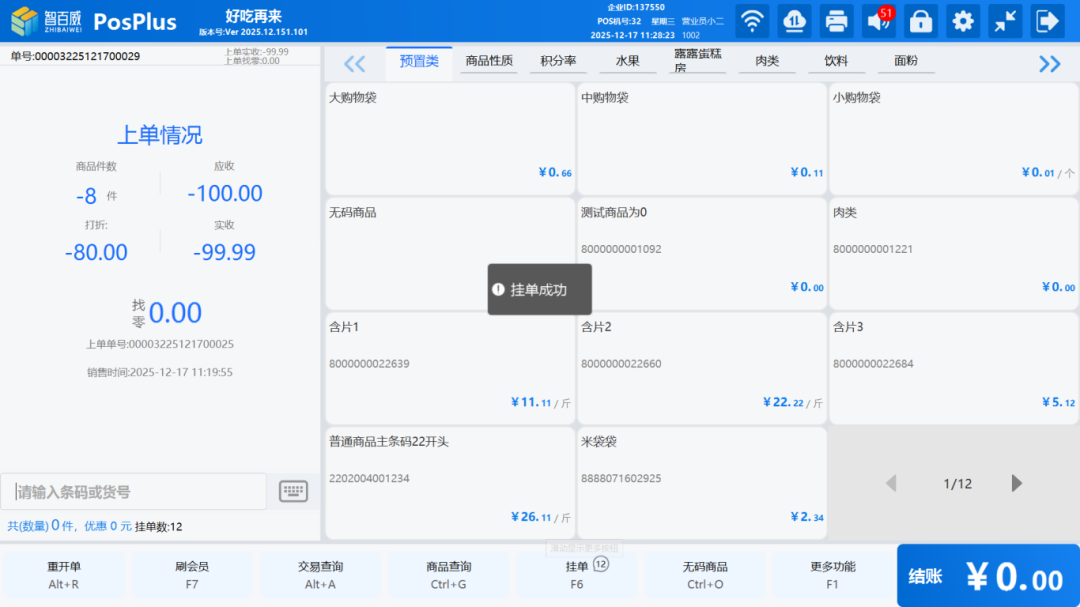The width and height of the screenshot is (1080, 607).
Task: Go to next product page arrow
Action: pos(1017,484)
